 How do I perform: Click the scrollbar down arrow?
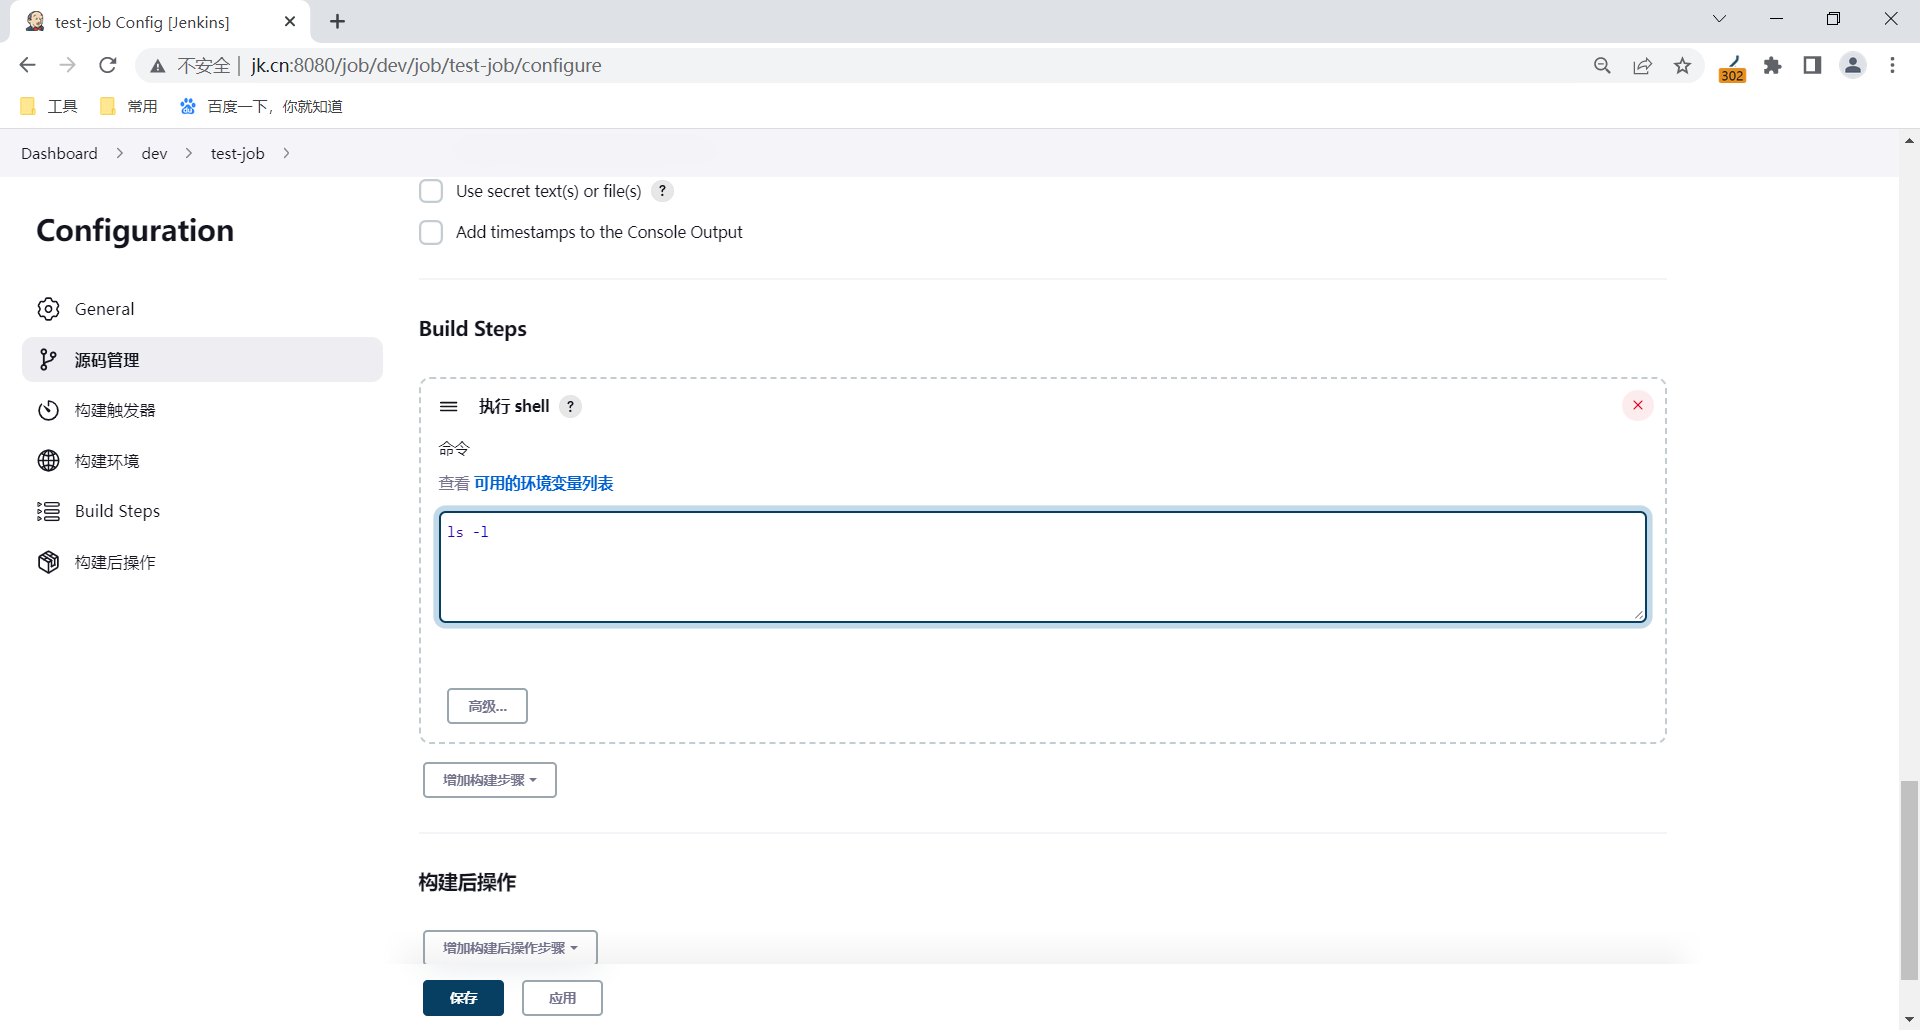[x=1910, y=1020]
